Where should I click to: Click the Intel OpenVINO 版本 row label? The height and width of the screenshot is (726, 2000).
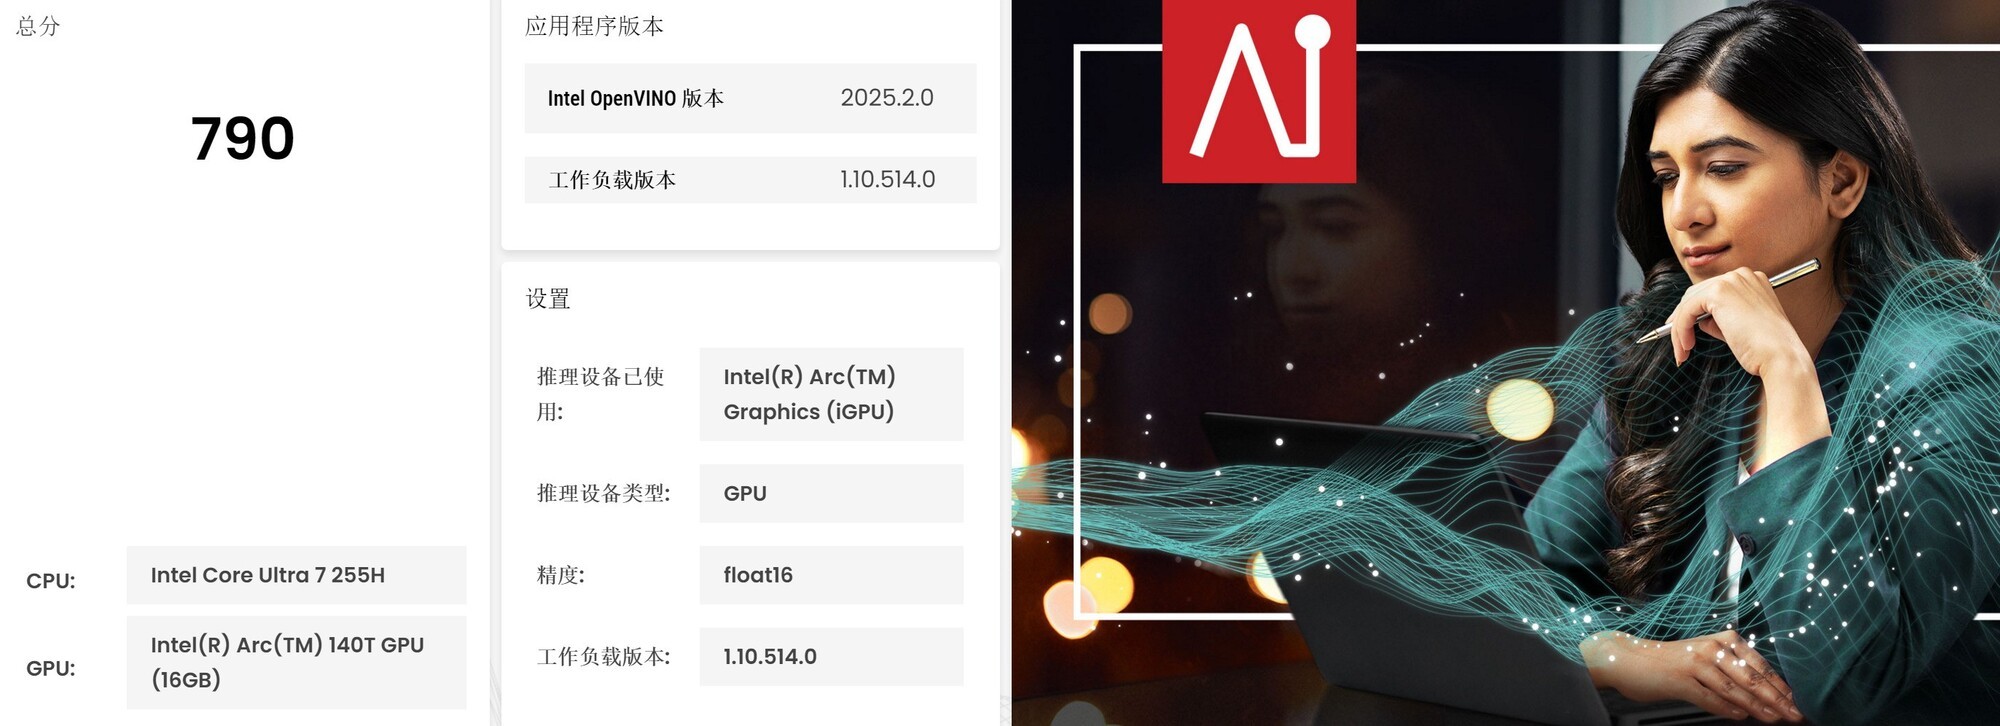point(635,98)
